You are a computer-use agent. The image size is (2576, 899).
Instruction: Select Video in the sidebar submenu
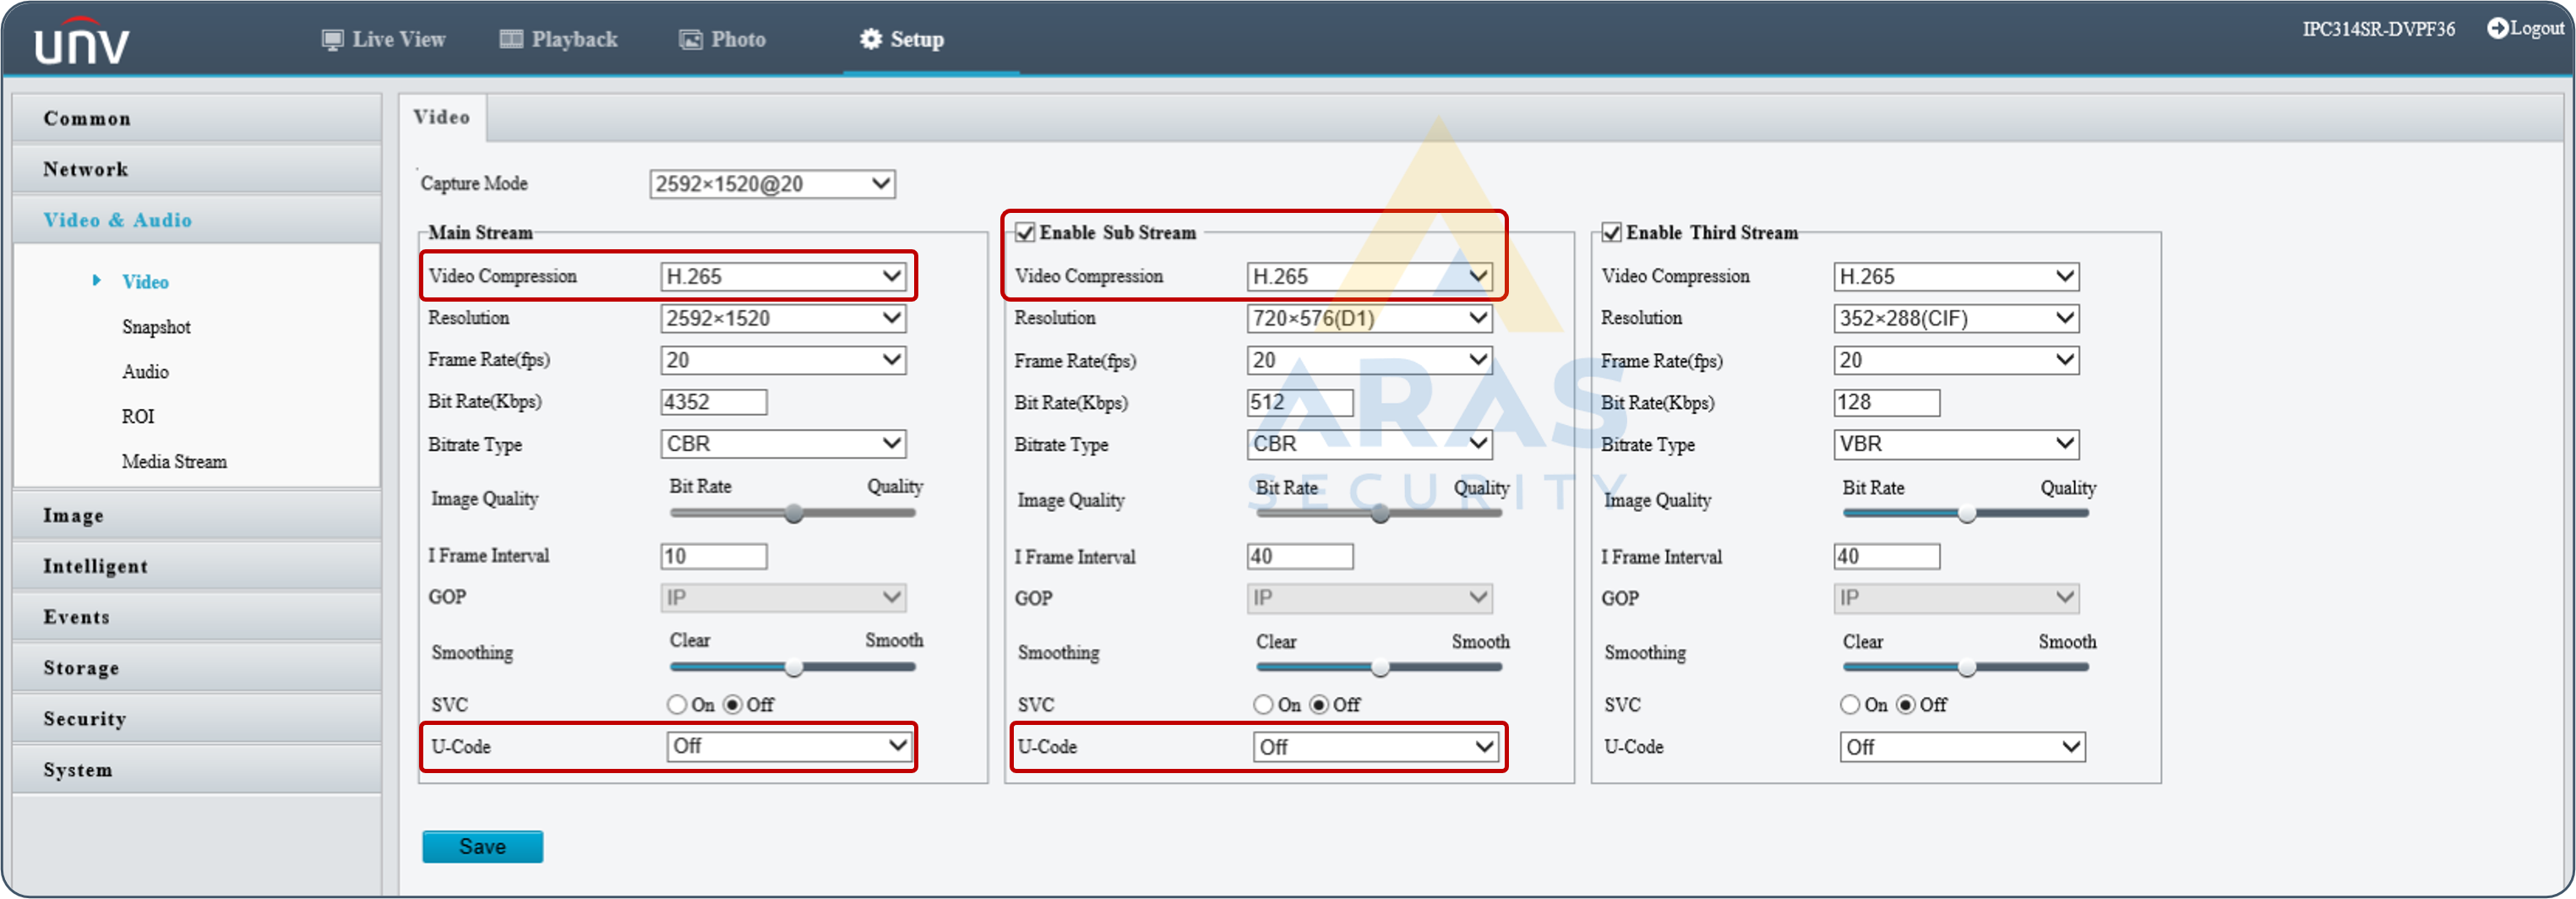145,283
